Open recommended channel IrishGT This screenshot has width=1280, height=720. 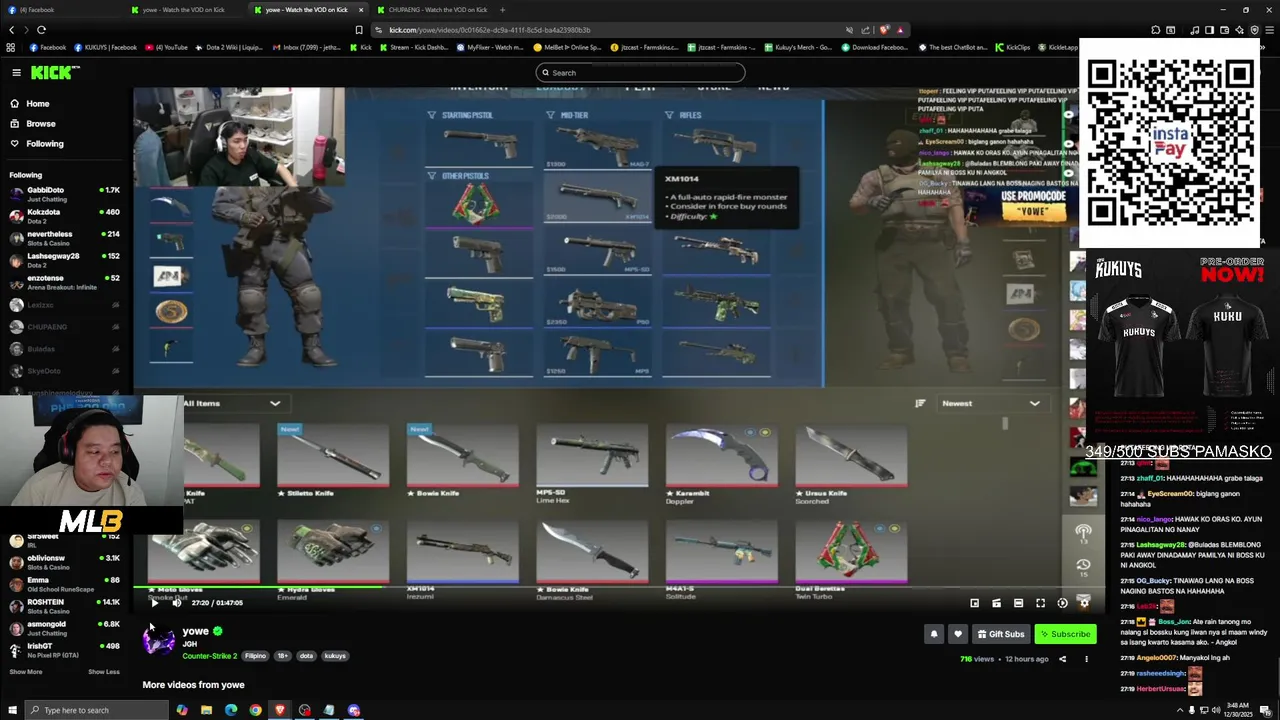pyautogui.click(x=65, y=650)
